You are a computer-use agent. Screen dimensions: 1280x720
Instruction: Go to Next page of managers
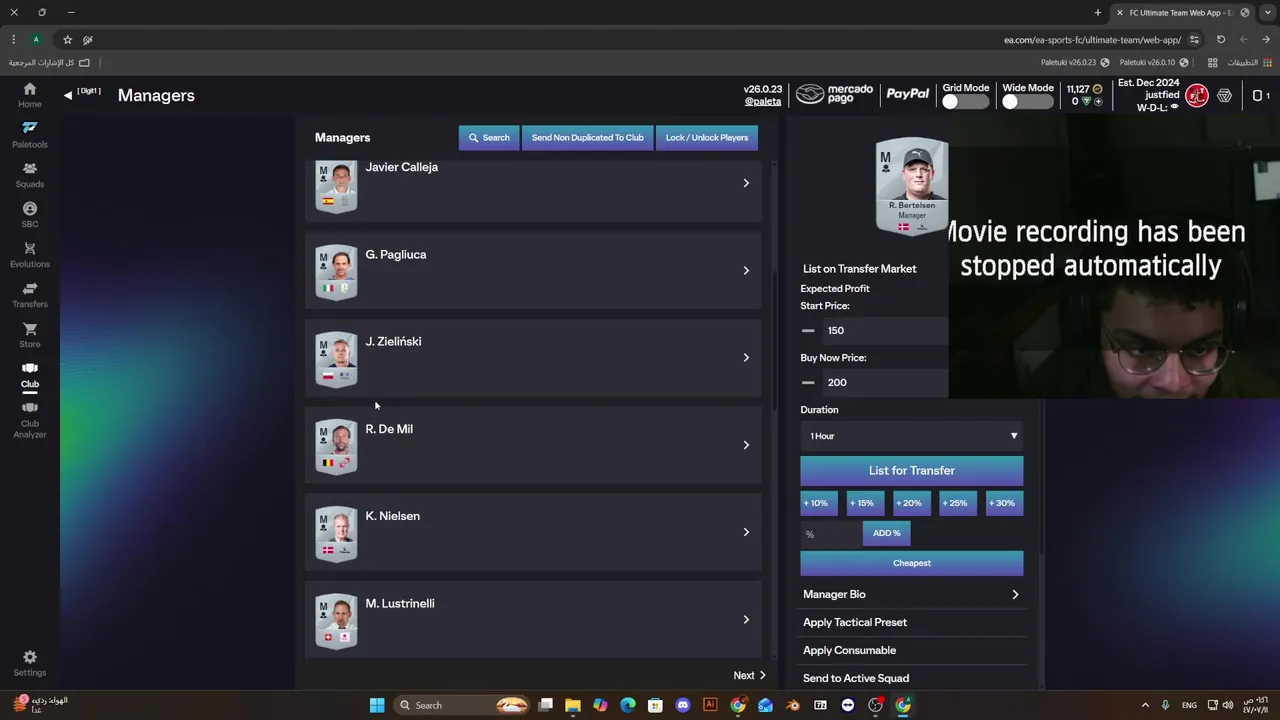749,675
